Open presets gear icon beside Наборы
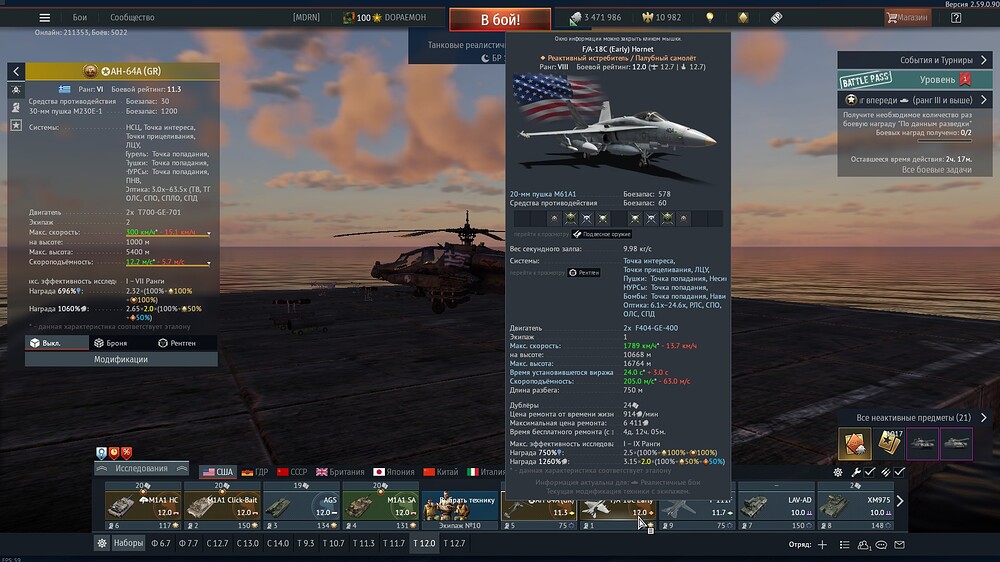Viewport: 1000px width, 562px height. point(102,544)
